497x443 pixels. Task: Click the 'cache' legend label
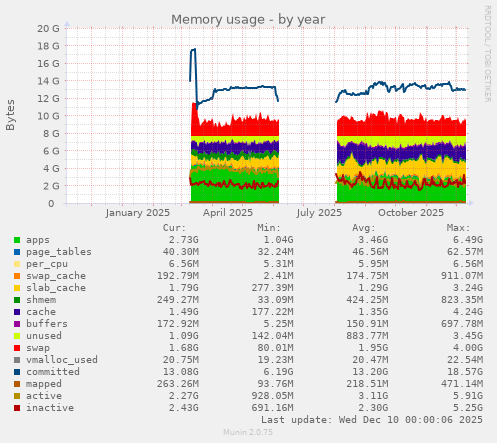pos(41,312)
